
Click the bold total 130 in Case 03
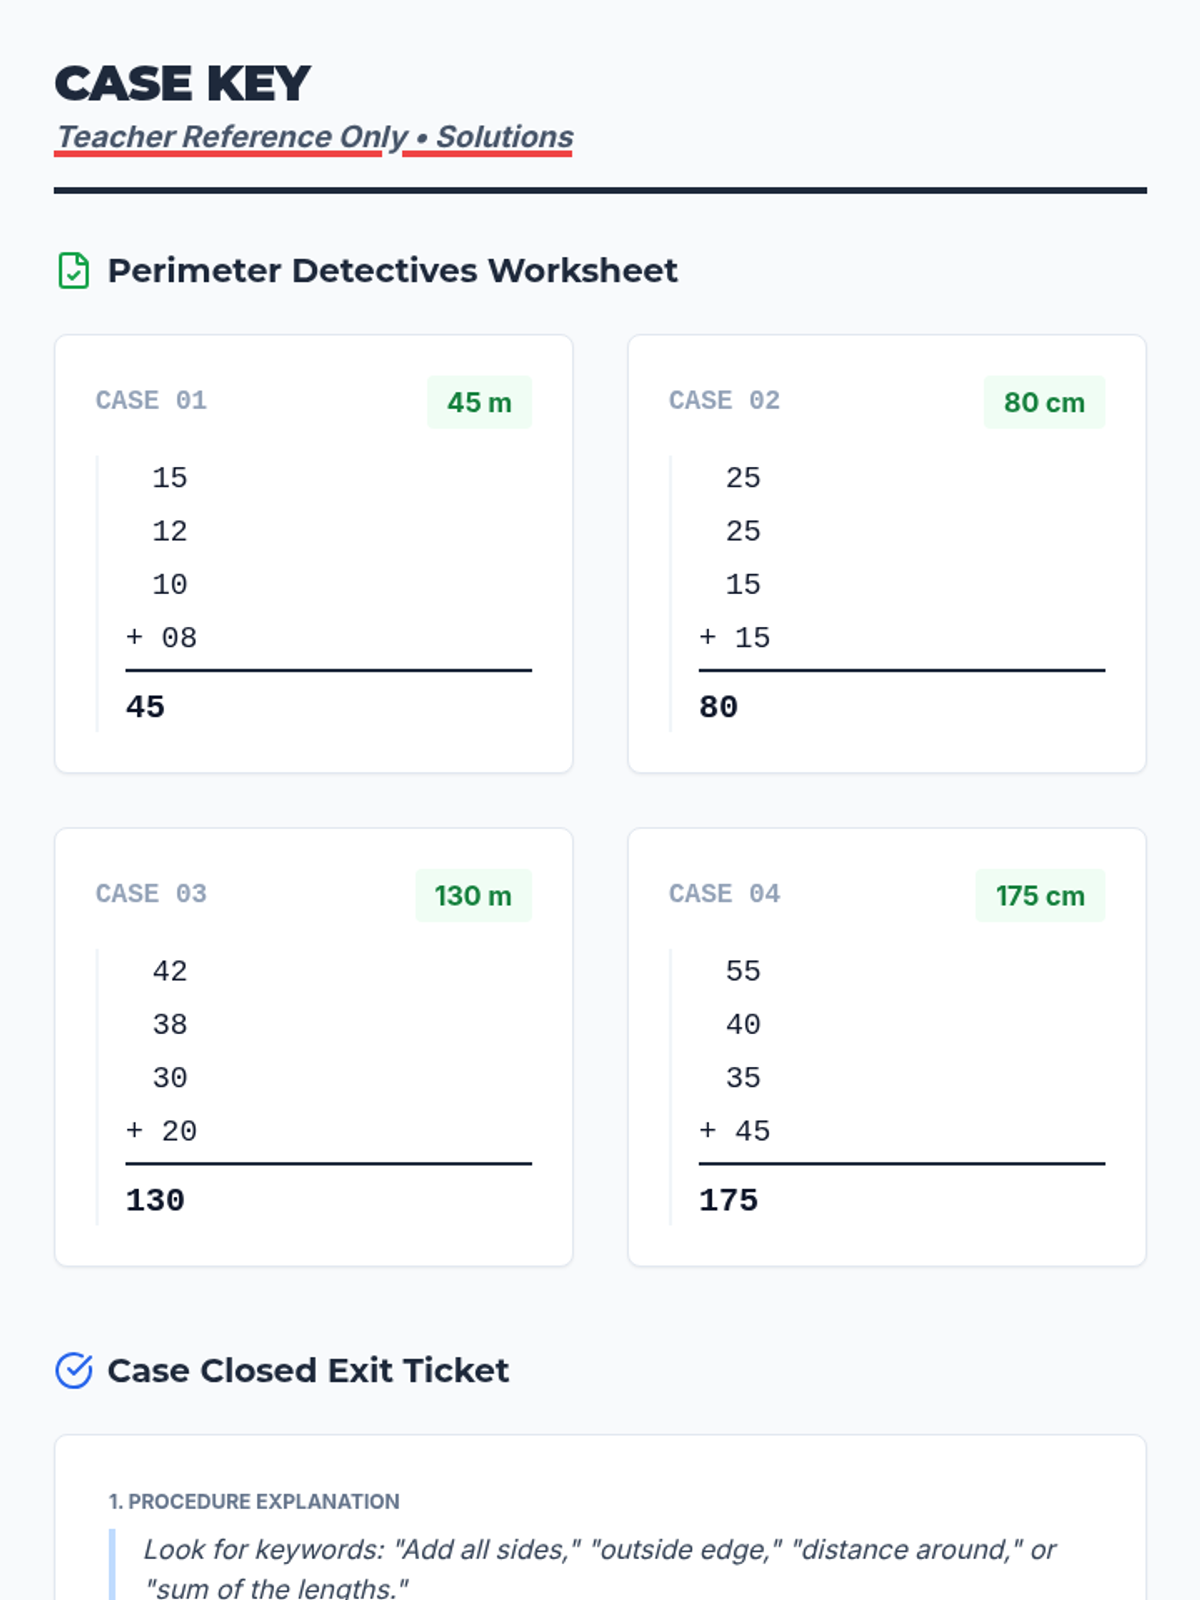coord(155,1200)
